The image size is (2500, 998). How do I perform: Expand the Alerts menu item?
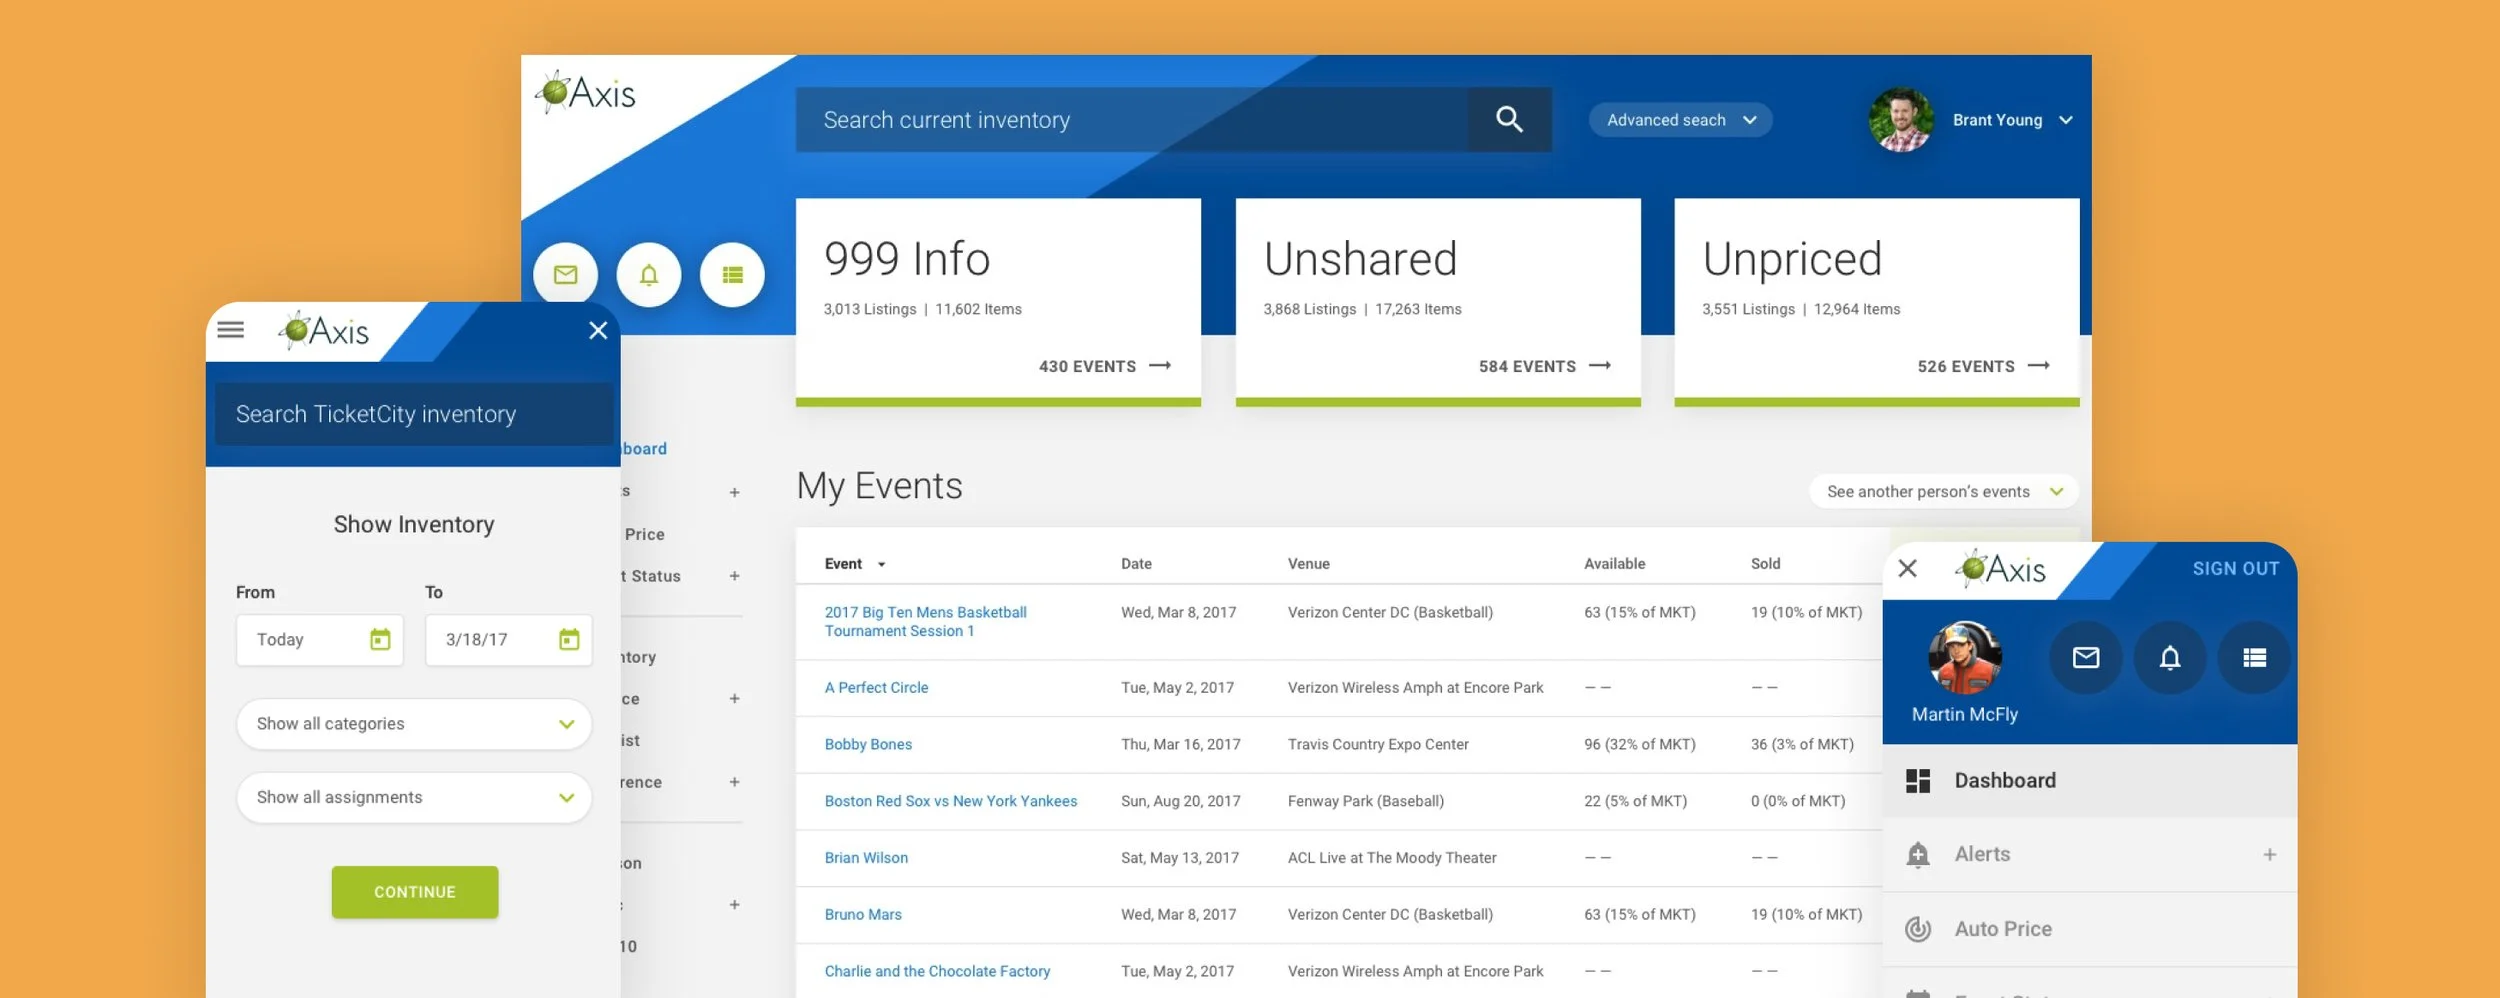(2270, 855)
